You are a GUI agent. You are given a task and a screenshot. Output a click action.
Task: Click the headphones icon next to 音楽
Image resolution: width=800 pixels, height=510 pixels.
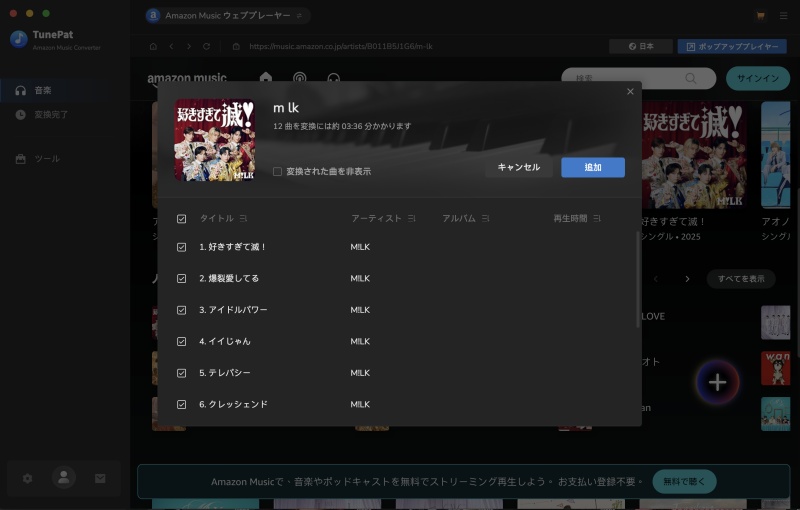20,90
